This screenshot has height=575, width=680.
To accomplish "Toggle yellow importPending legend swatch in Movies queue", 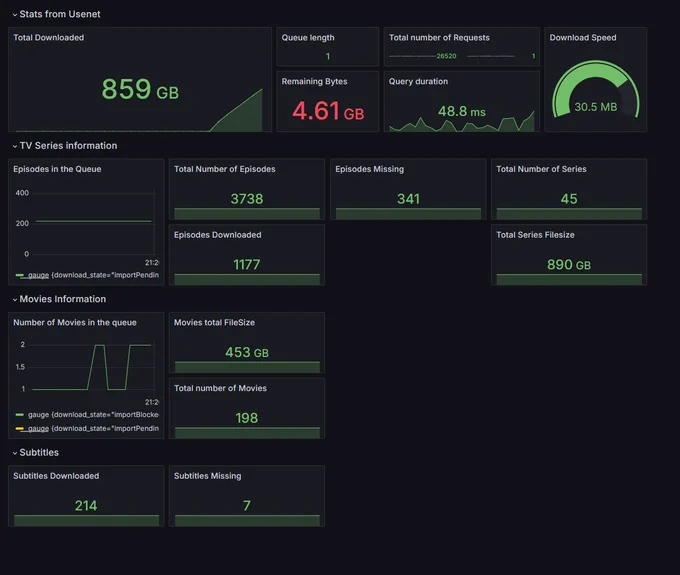I will [20, 428].
